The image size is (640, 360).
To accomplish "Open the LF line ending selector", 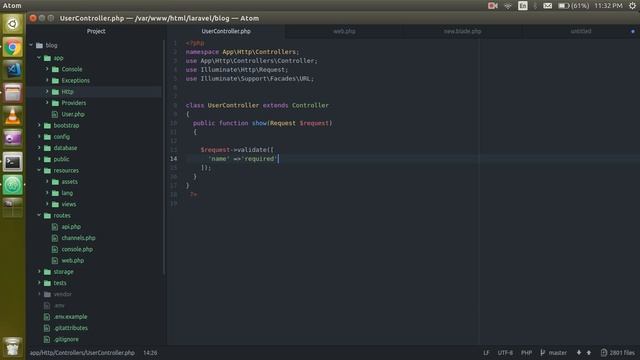I will (x=486, y=353).
